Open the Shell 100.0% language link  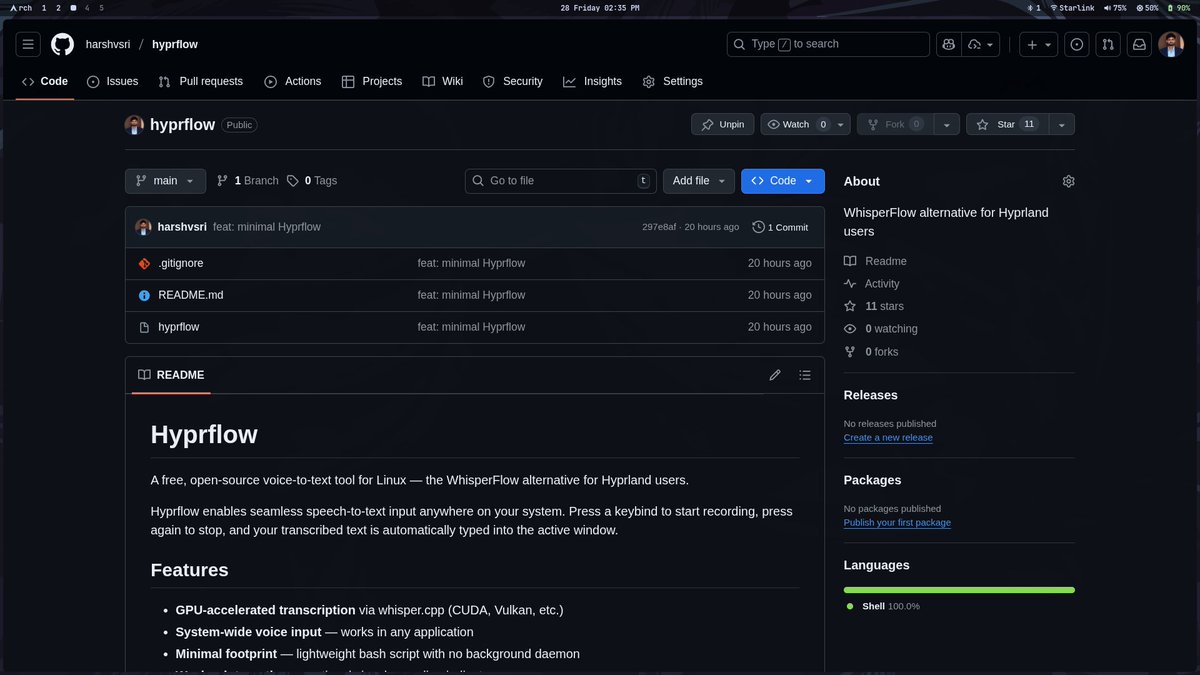(883, 606)
